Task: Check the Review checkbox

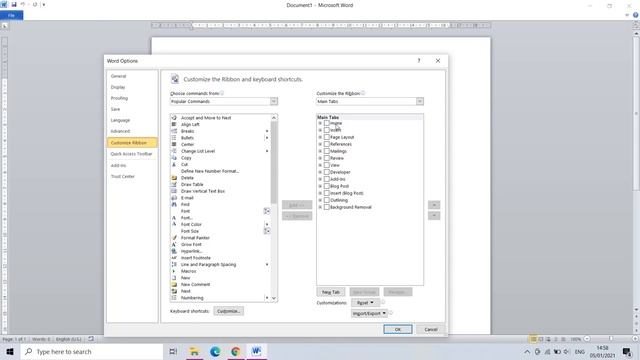Action: click(327, 158)
